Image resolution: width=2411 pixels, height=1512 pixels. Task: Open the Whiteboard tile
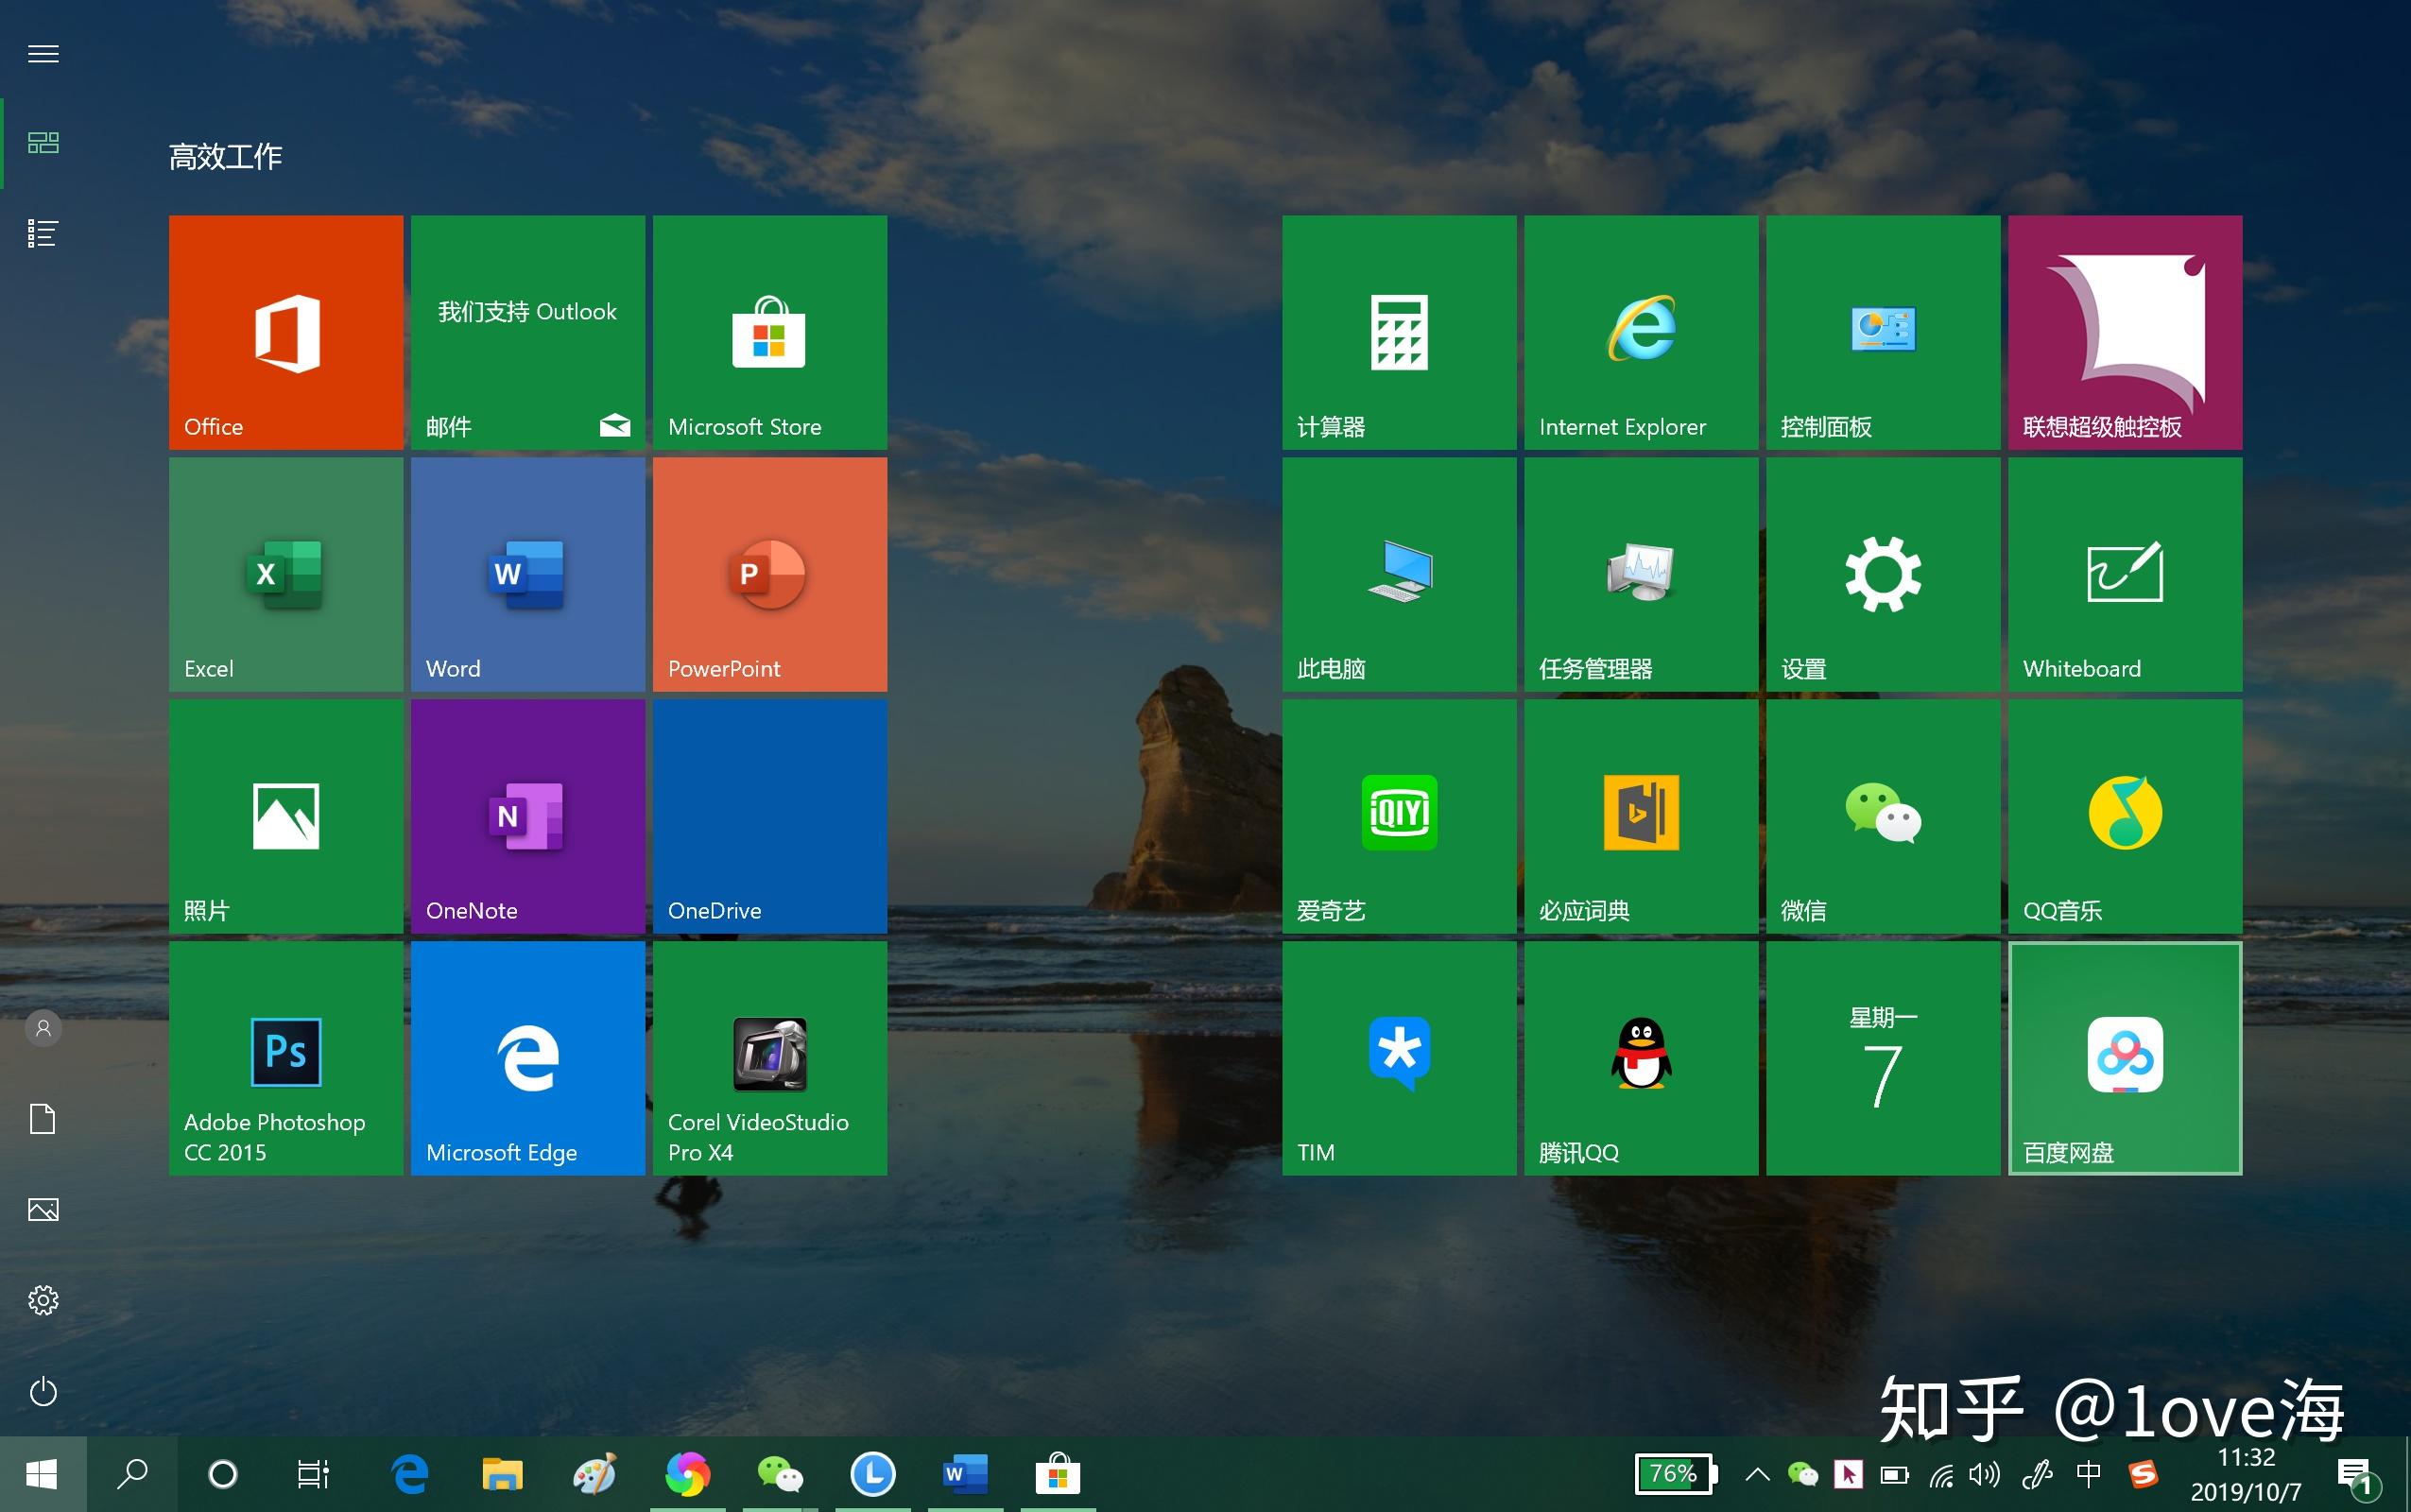tap(2125, 574)
